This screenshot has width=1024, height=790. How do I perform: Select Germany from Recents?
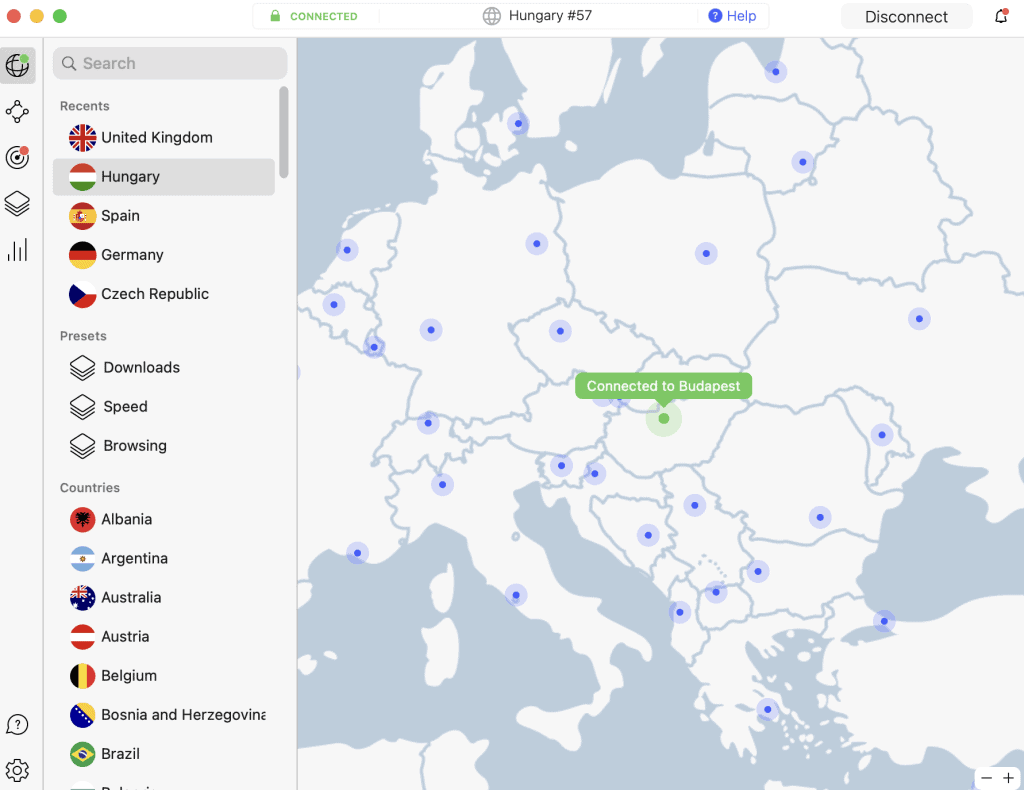[x=132, y=255]
